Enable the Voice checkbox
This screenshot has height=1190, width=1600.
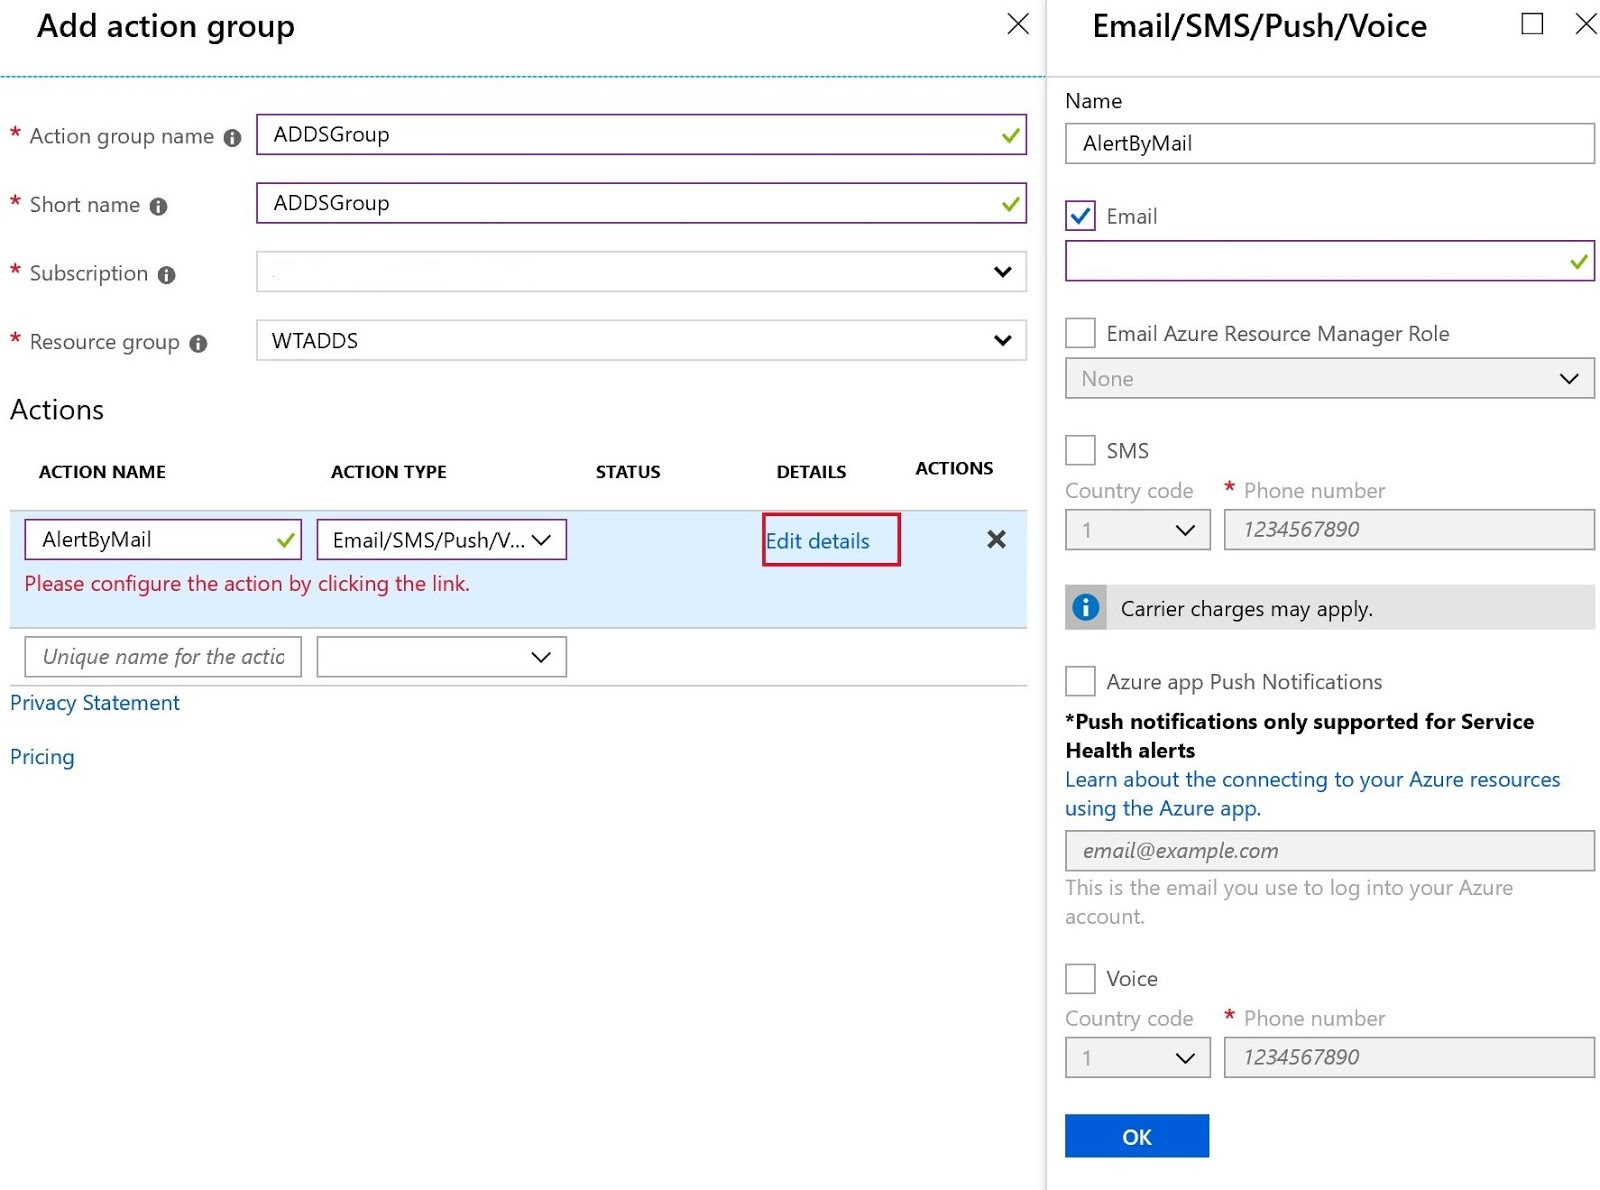click(x=1080, y=978)
